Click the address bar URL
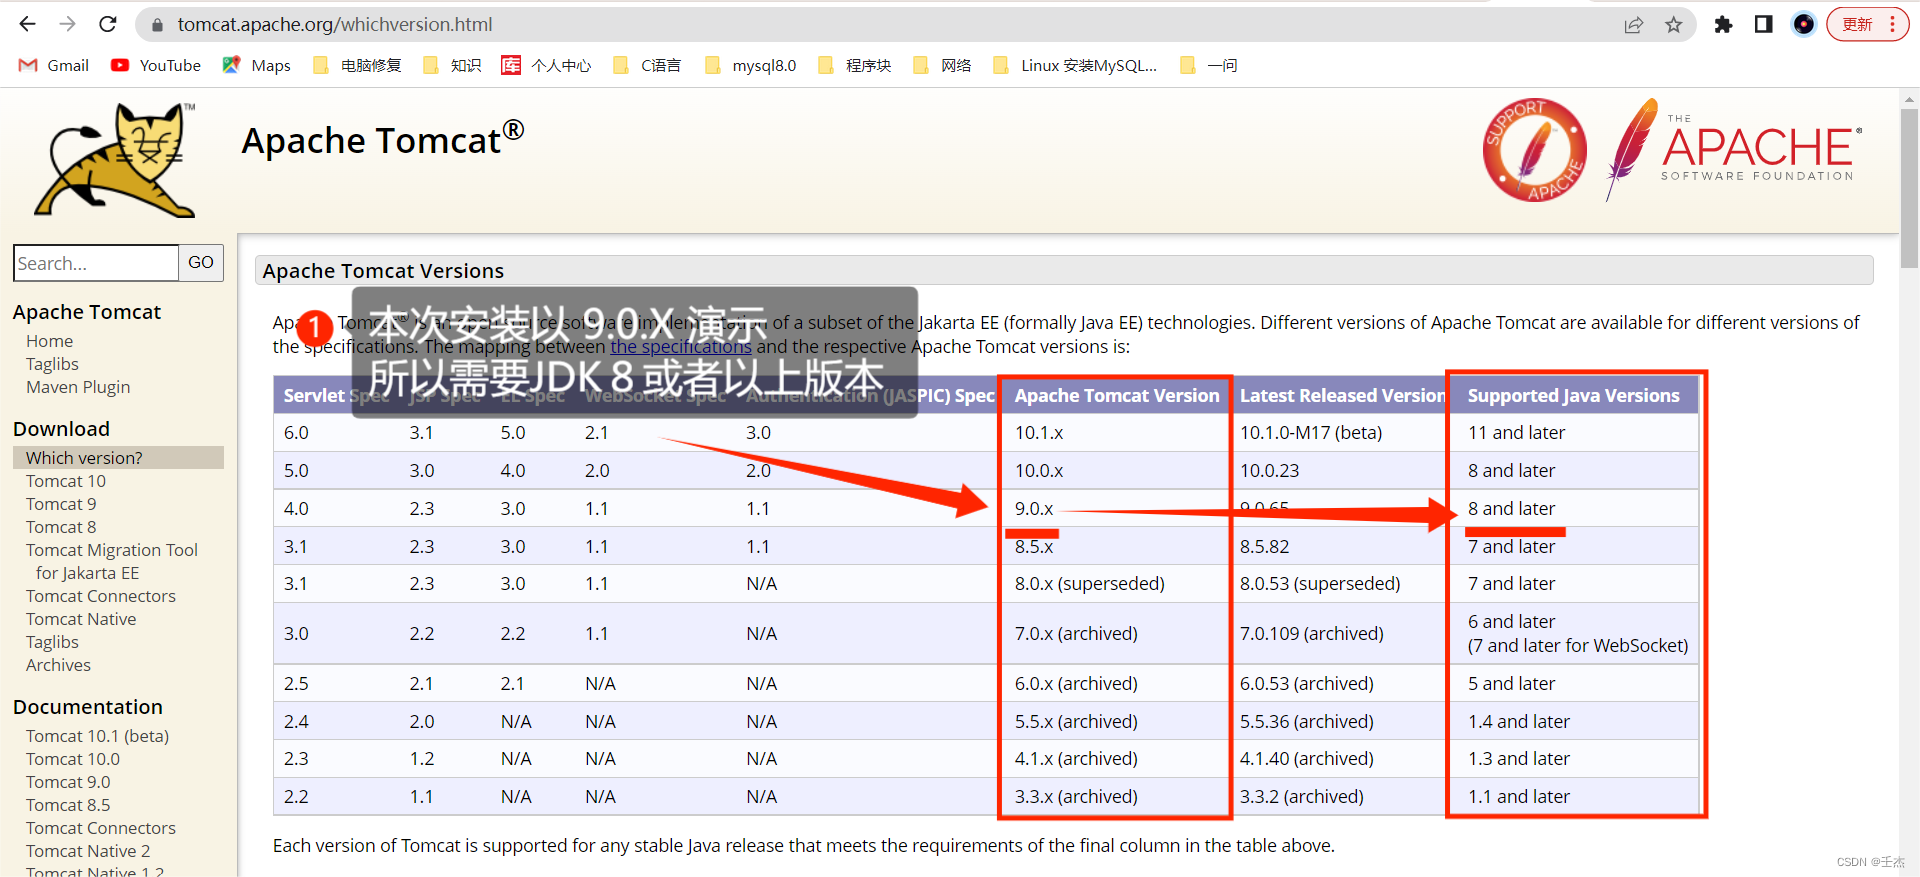The height and width of the screenshot is (877, 1920). coord(335,24)
